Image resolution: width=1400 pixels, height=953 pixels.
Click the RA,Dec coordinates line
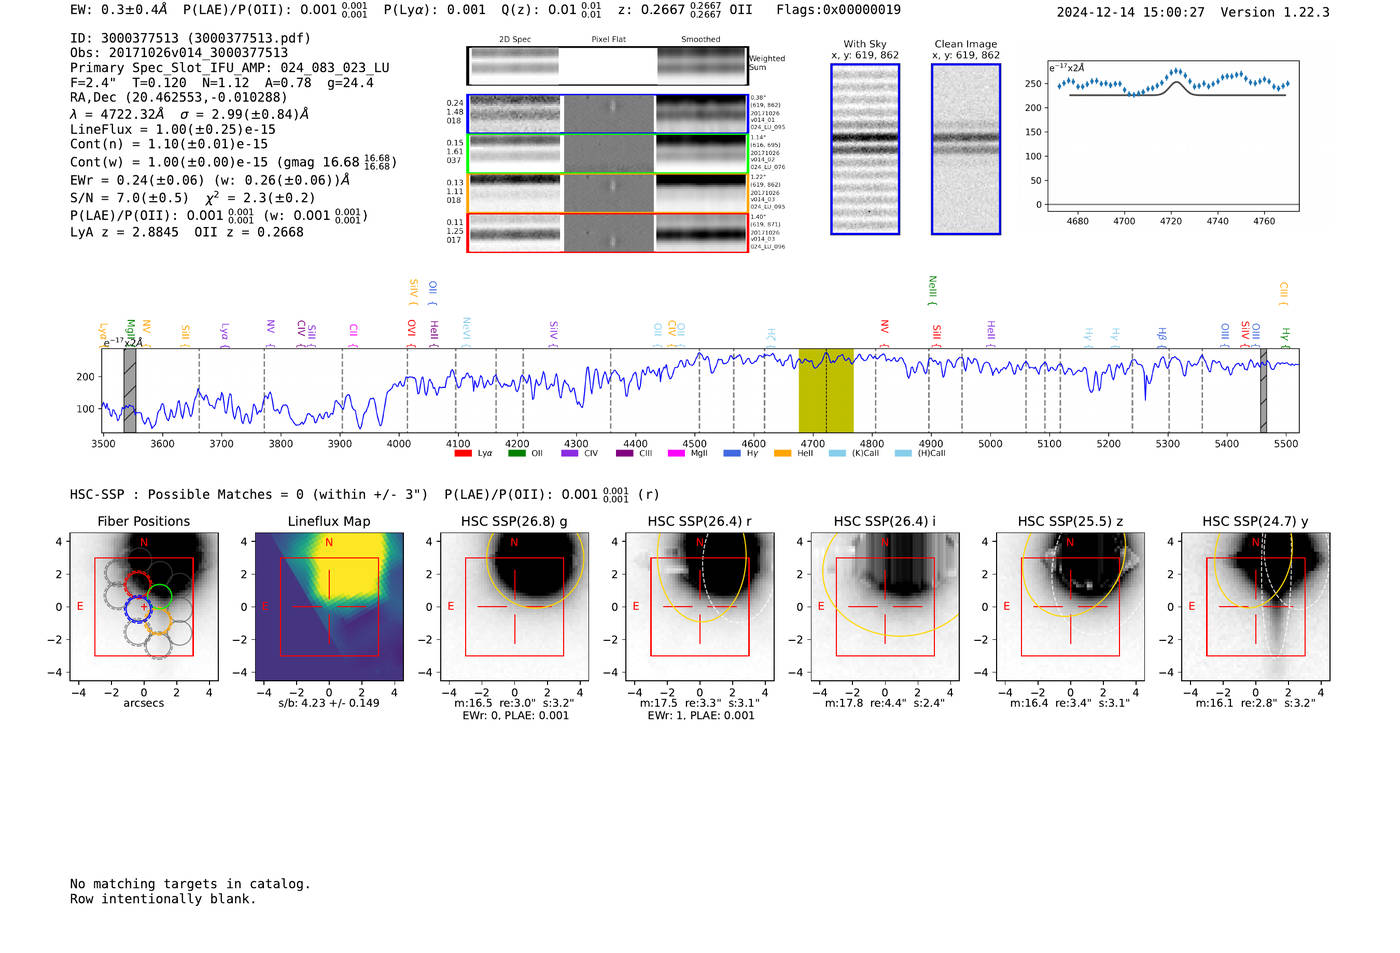178,97
